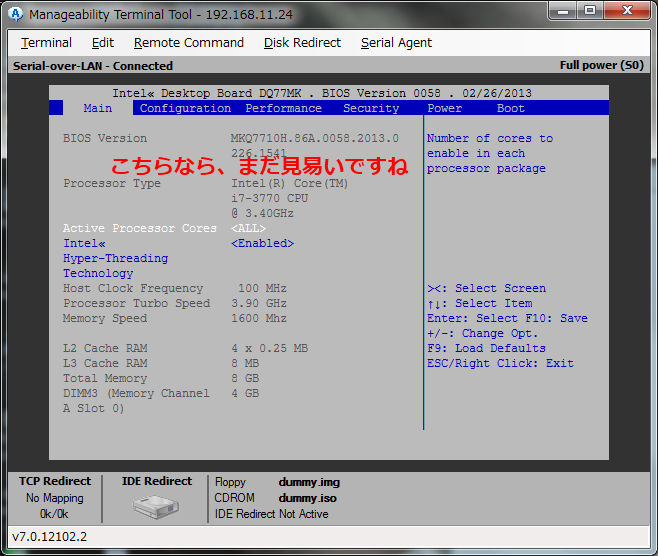This screenshot has width=658, height=556.
Task: Open the Remote Command menu
Action: pos(189,43)
